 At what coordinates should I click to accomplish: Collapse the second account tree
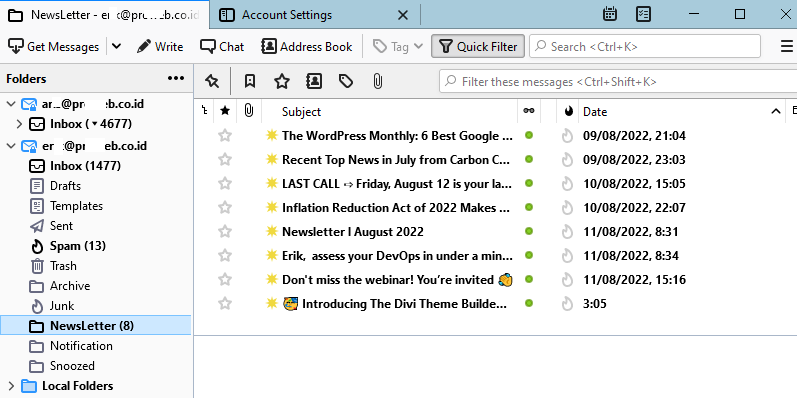[x=11, y=146]
